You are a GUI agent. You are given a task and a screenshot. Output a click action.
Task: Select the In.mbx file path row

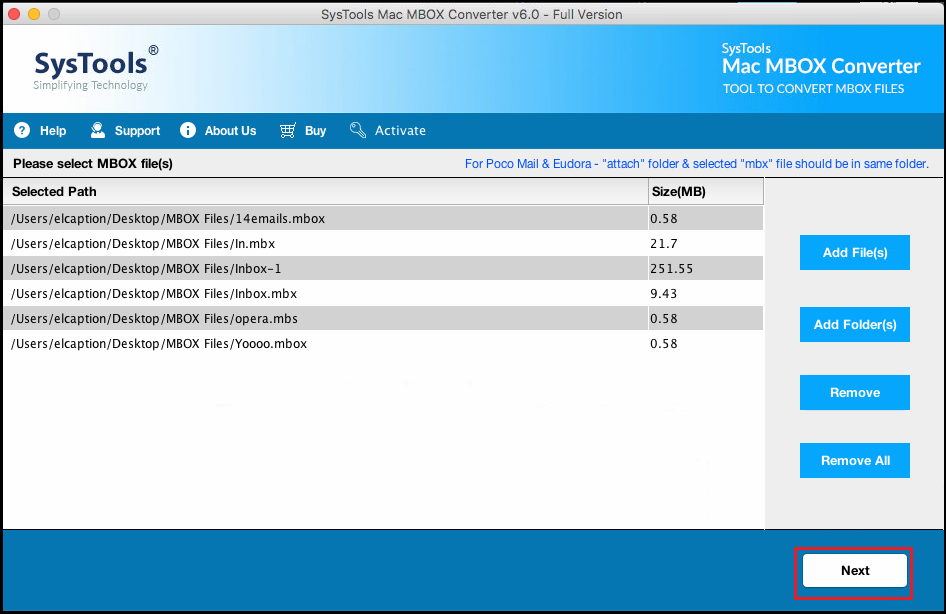(x=383, y=244)
